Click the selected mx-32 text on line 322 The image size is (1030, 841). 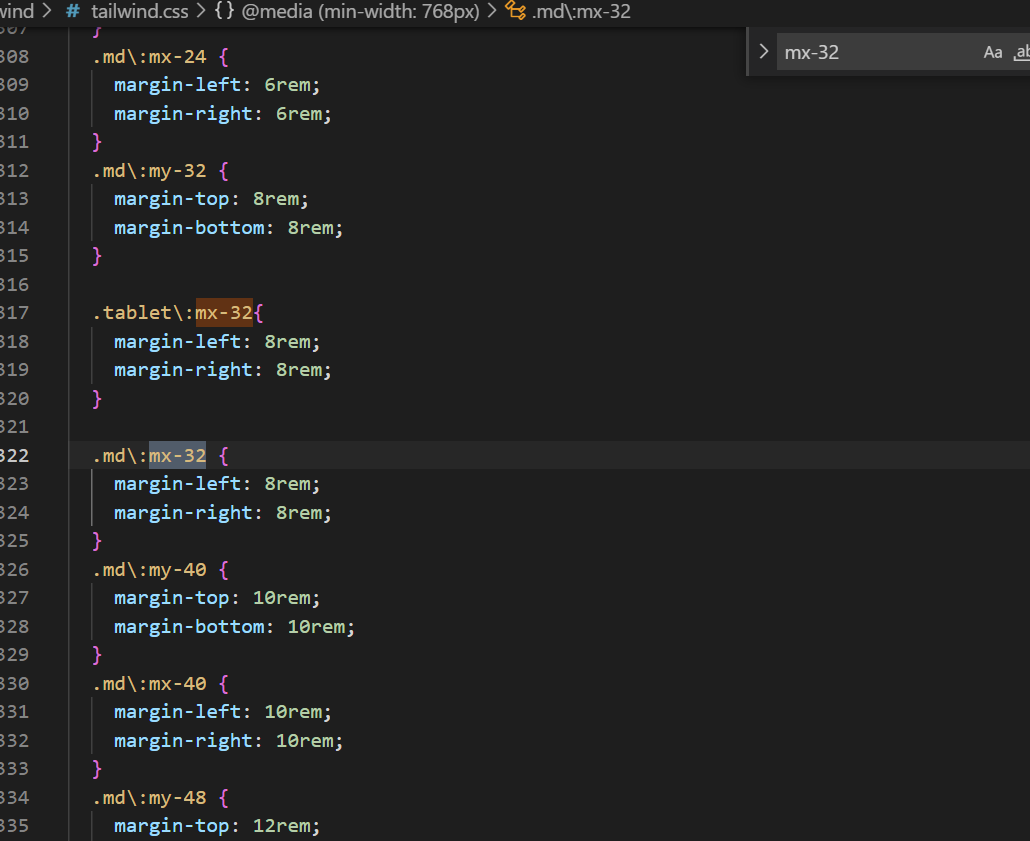click(177, 455)
